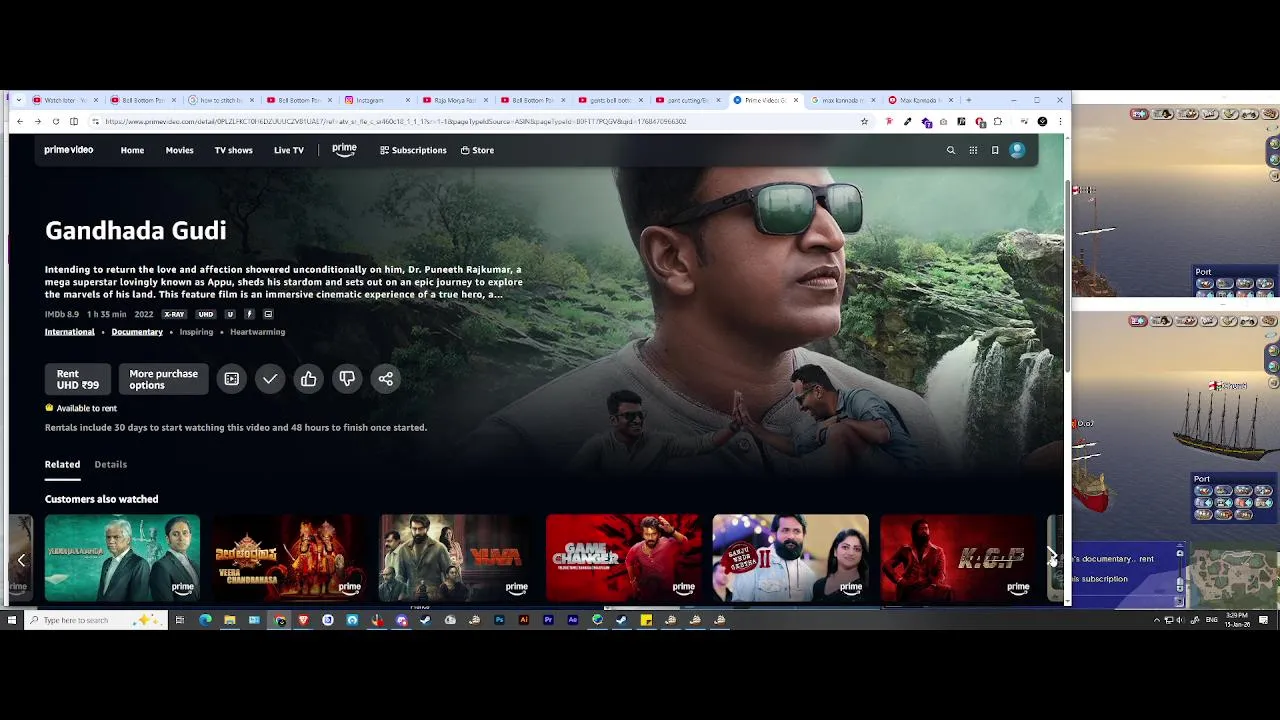Toggle the Watchlist checkmark button
Viewport: 1280px width, 720px height.
point(270,379)
